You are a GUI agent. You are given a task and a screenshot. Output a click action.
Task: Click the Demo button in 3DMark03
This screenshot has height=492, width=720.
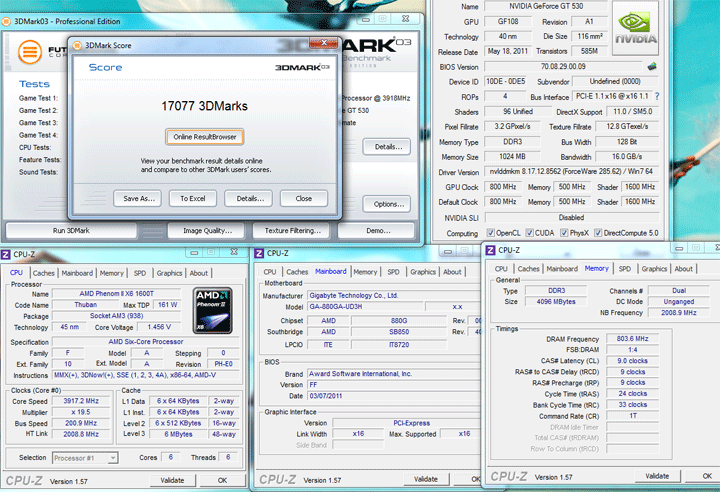(x=378, y=231)
